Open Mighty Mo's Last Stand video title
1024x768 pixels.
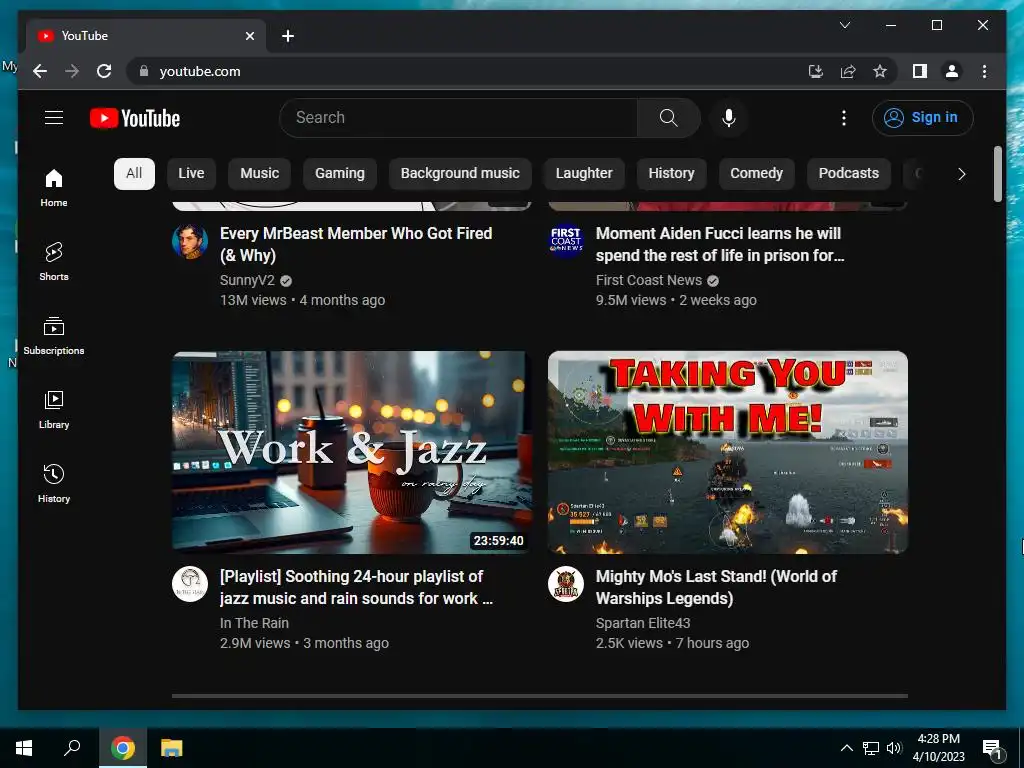pyautogui.click(x=716, y=587)
